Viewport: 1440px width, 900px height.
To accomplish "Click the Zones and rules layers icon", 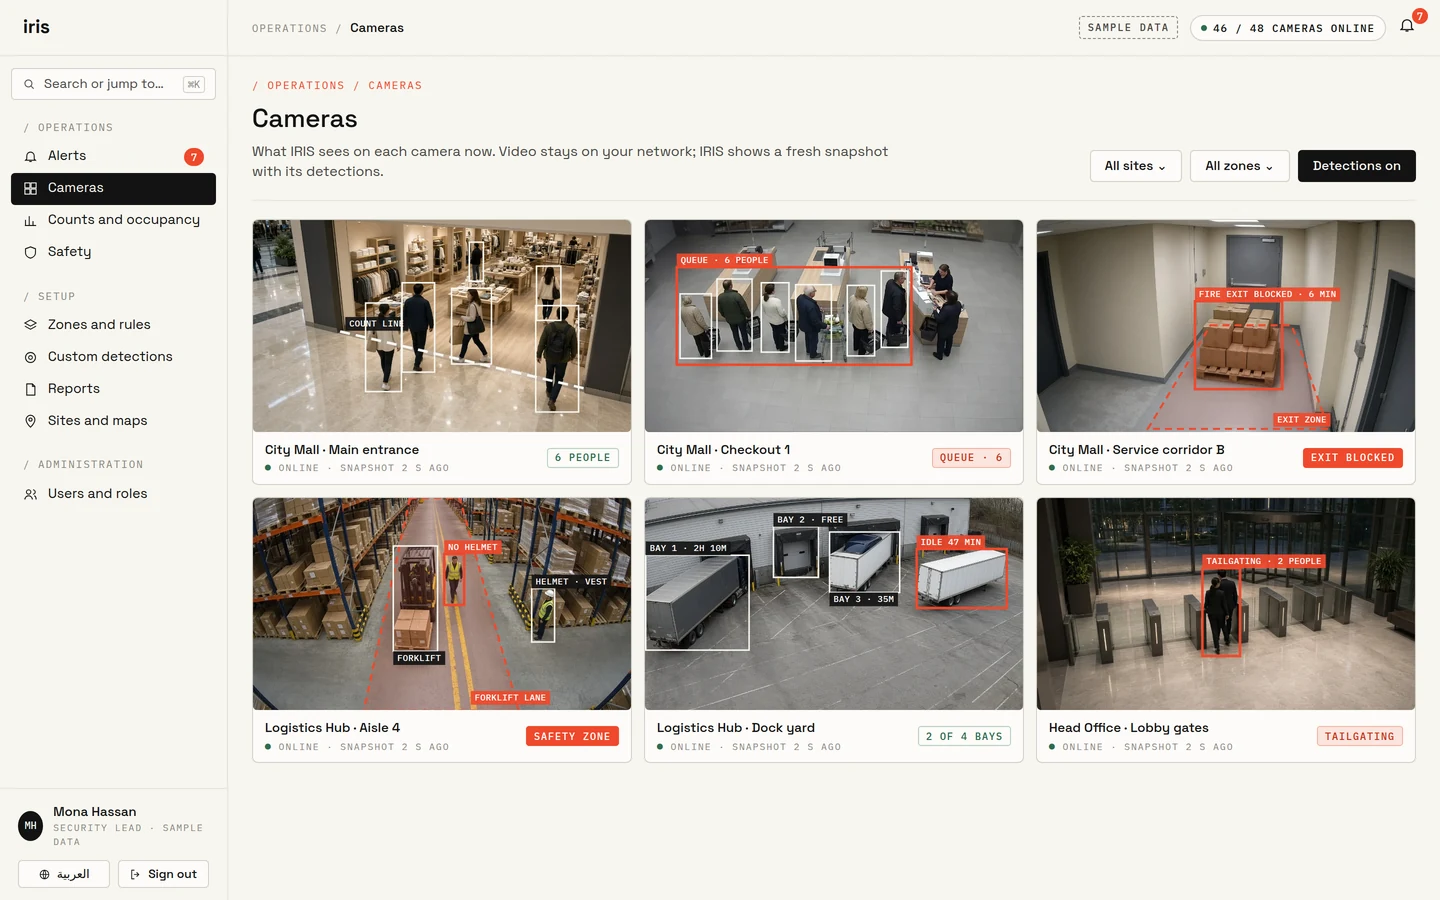I will point(30,325).
